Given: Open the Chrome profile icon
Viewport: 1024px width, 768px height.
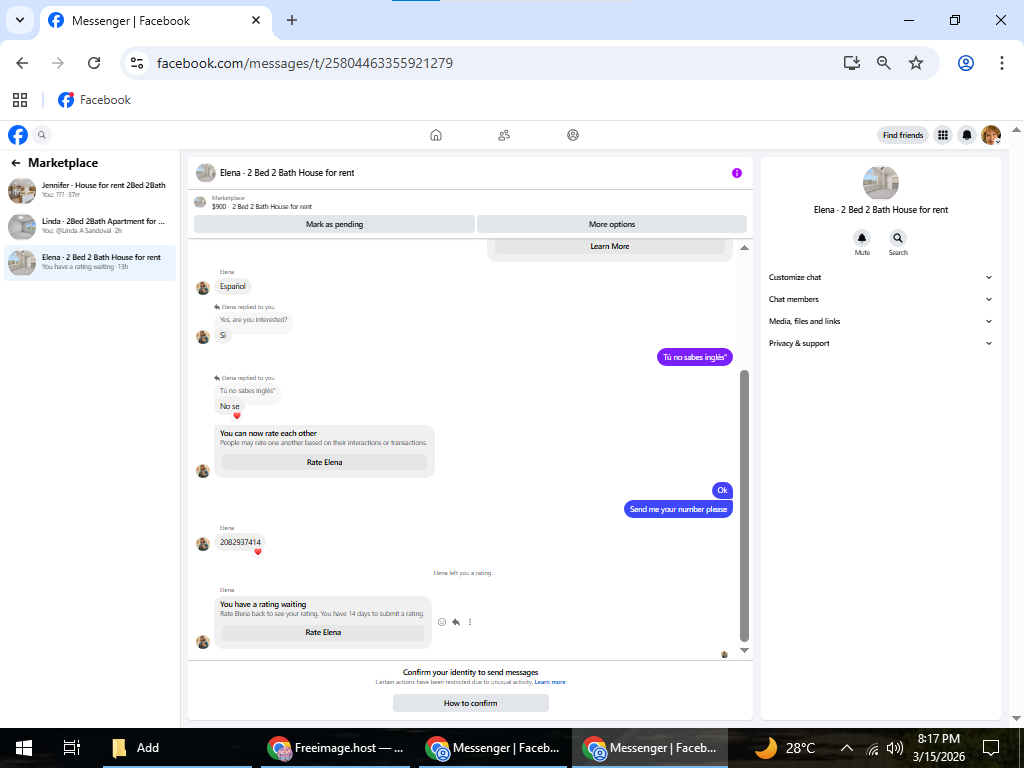Looking at the screenshot, I should point(966,63).
